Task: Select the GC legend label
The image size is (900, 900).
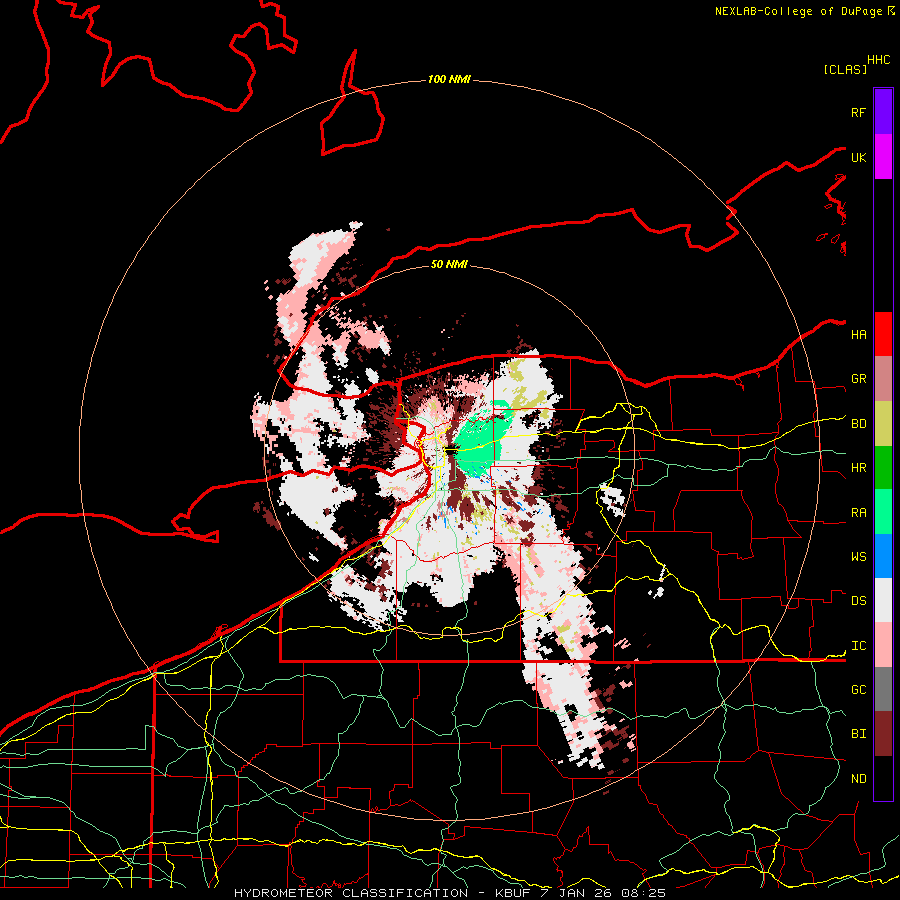Action: click(x=858, y=690)
